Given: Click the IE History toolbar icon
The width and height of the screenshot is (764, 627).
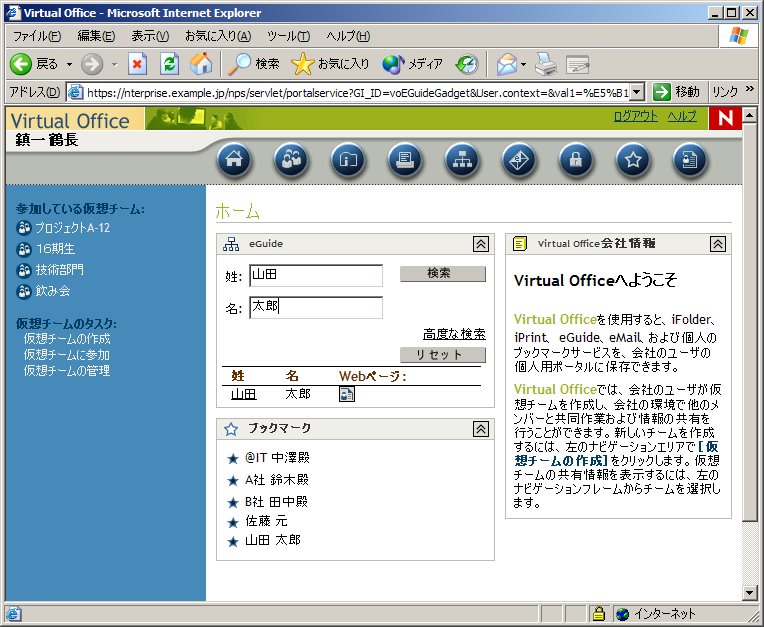Looking at the screenshot, I should point(467,64).
